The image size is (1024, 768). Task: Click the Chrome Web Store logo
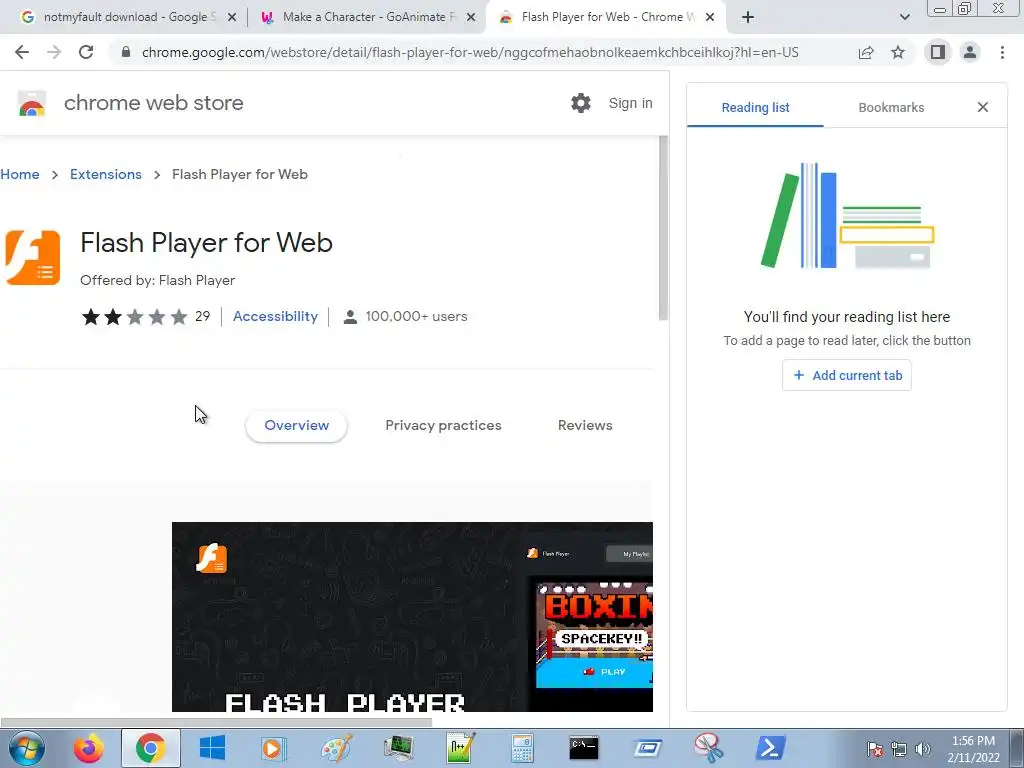point(32,104)
